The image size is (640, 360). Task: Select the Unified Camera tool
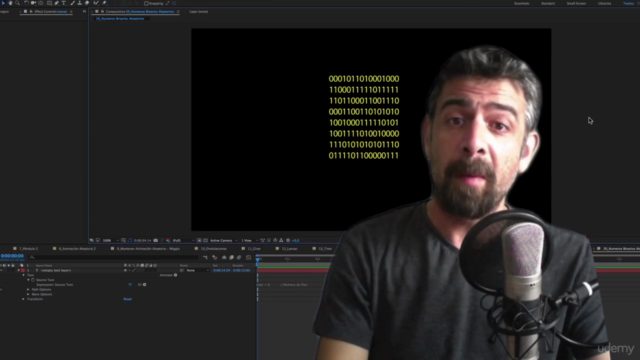click(33, 3)
